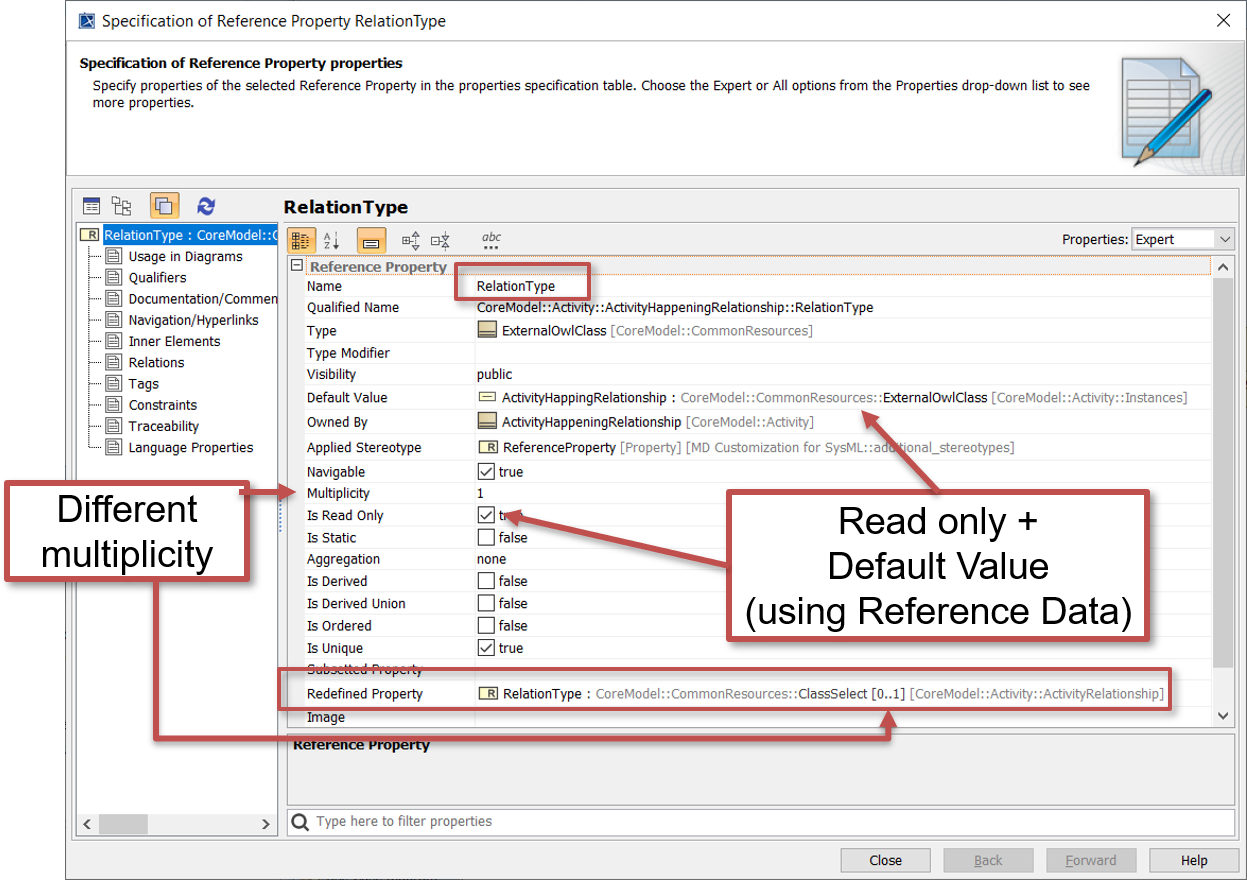Click the Help button
Screen dimensions: 1247x880
[1193, 860]
